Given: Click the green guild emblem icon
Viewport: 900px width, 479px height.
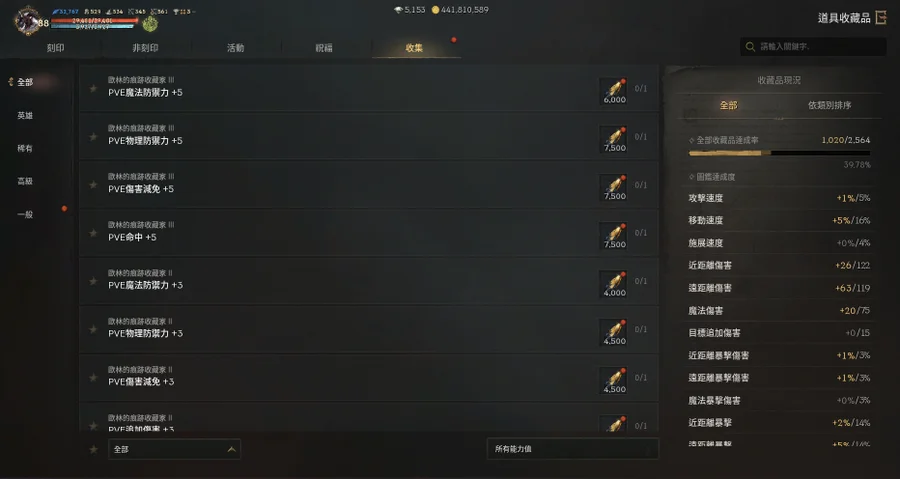Looking at the screenshot, I should (x=150, y=24).
